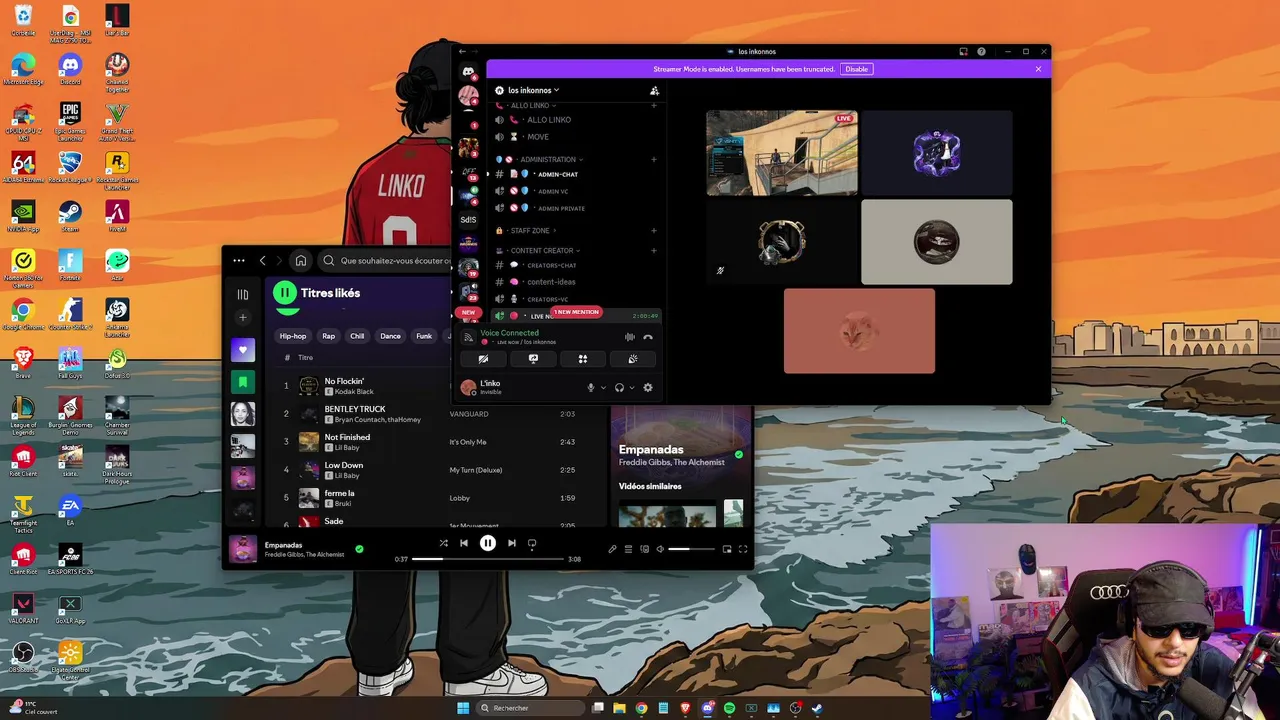Expand headphone output options arrow in Discord
1280x720 pixels.
631,388
